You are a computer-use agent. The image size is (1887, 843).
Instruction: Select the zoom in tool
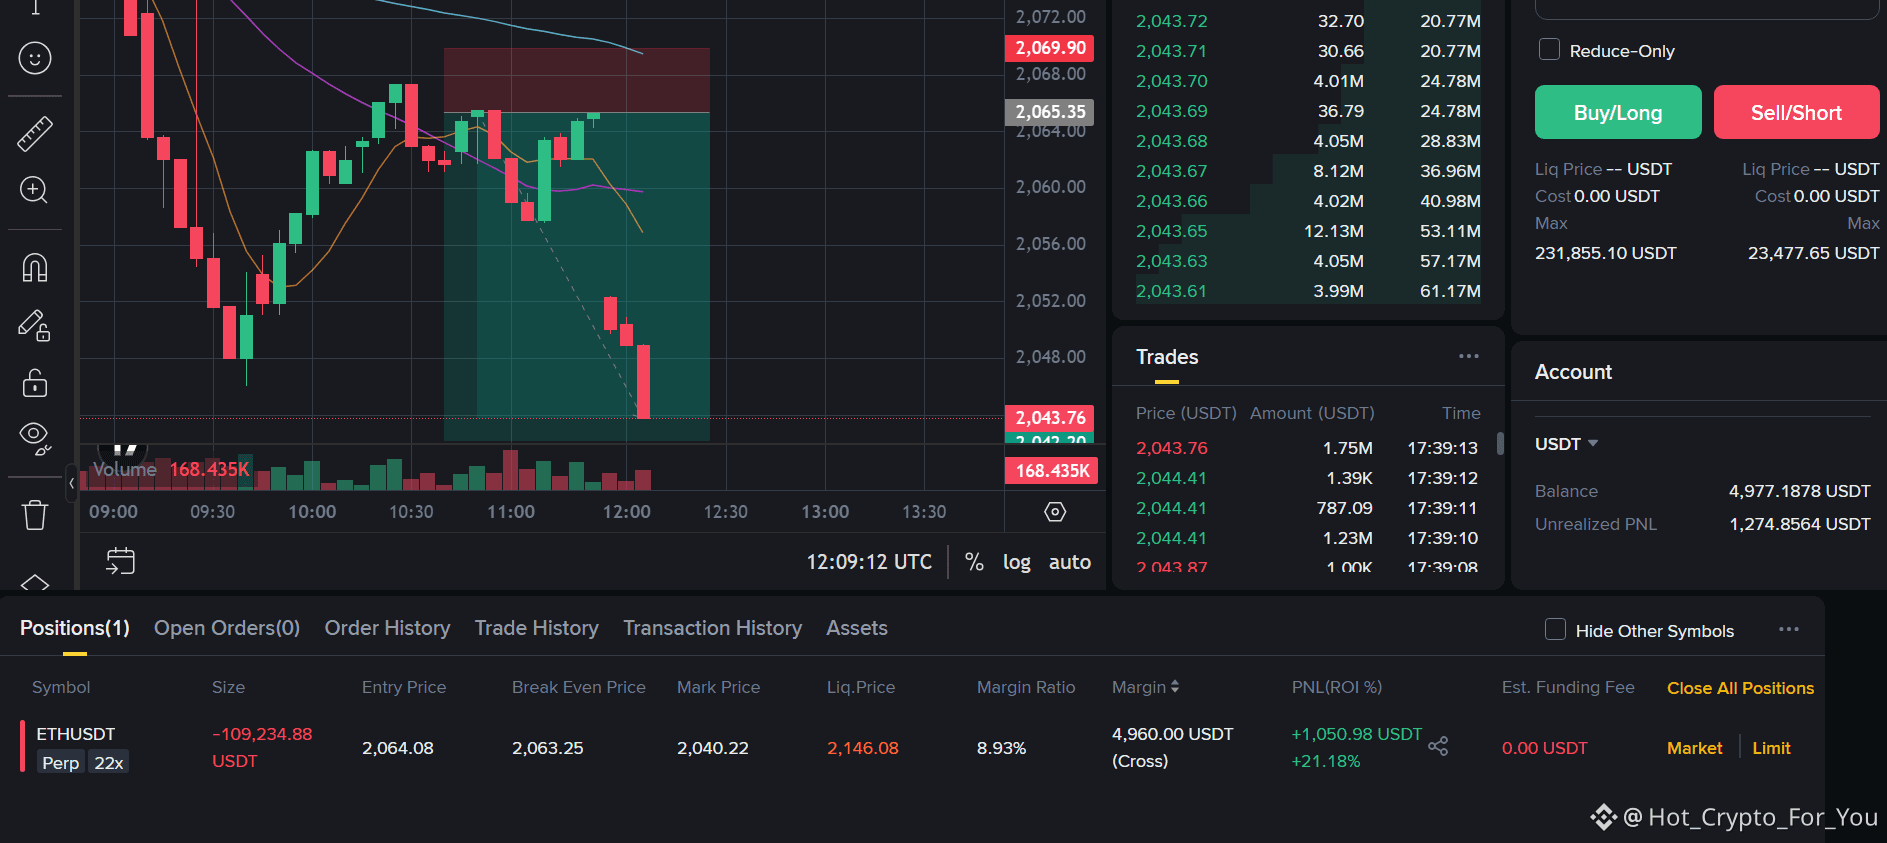pyautogui.click(x=35, y=190)
